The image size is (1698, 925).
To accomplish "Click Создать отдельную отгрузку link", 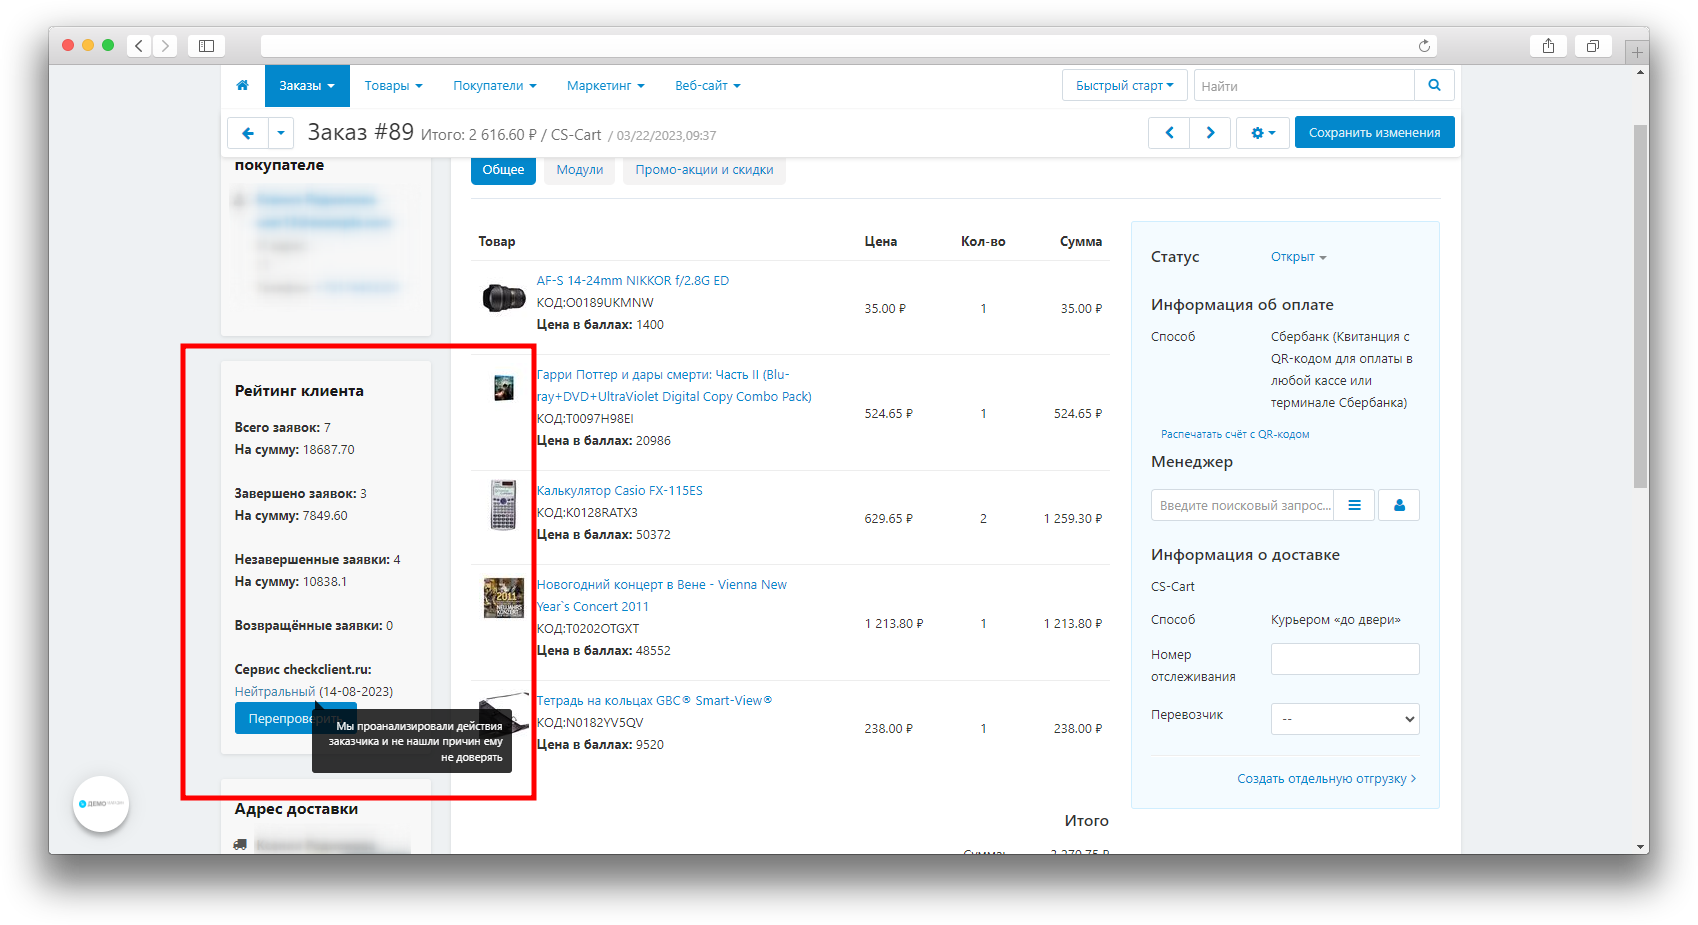I will (1327, 779).
